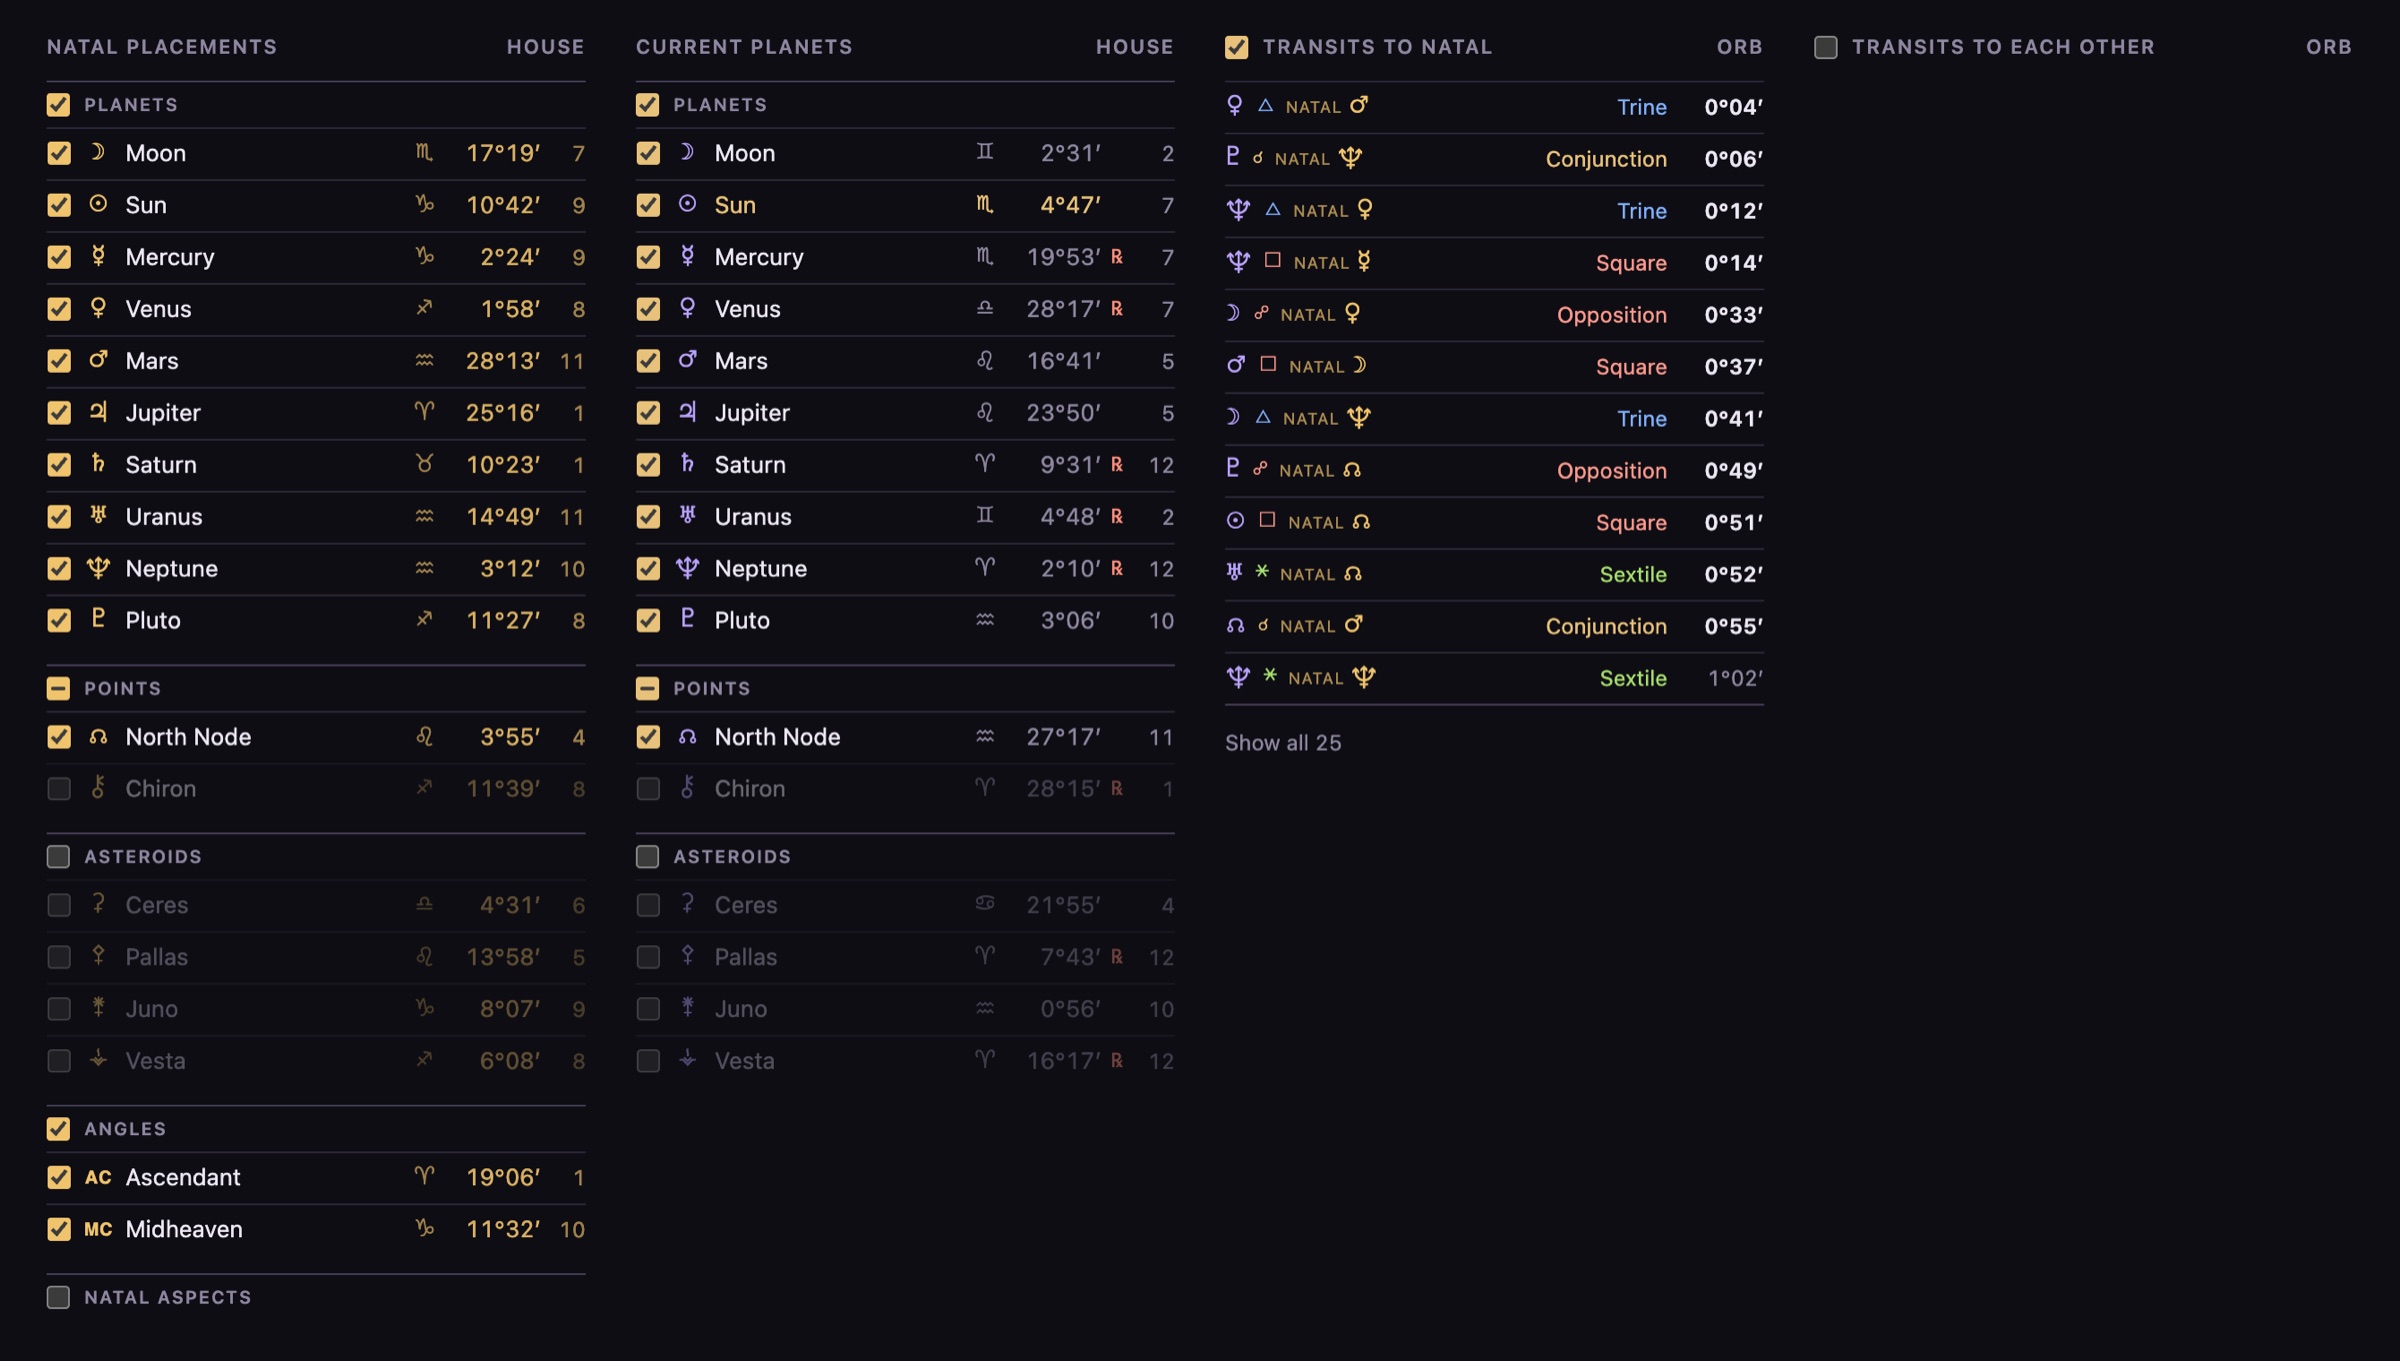Click Gemini sign icon in current Moon row
This screenshot has height=1361, width=2400.
[x=985, y=152]
